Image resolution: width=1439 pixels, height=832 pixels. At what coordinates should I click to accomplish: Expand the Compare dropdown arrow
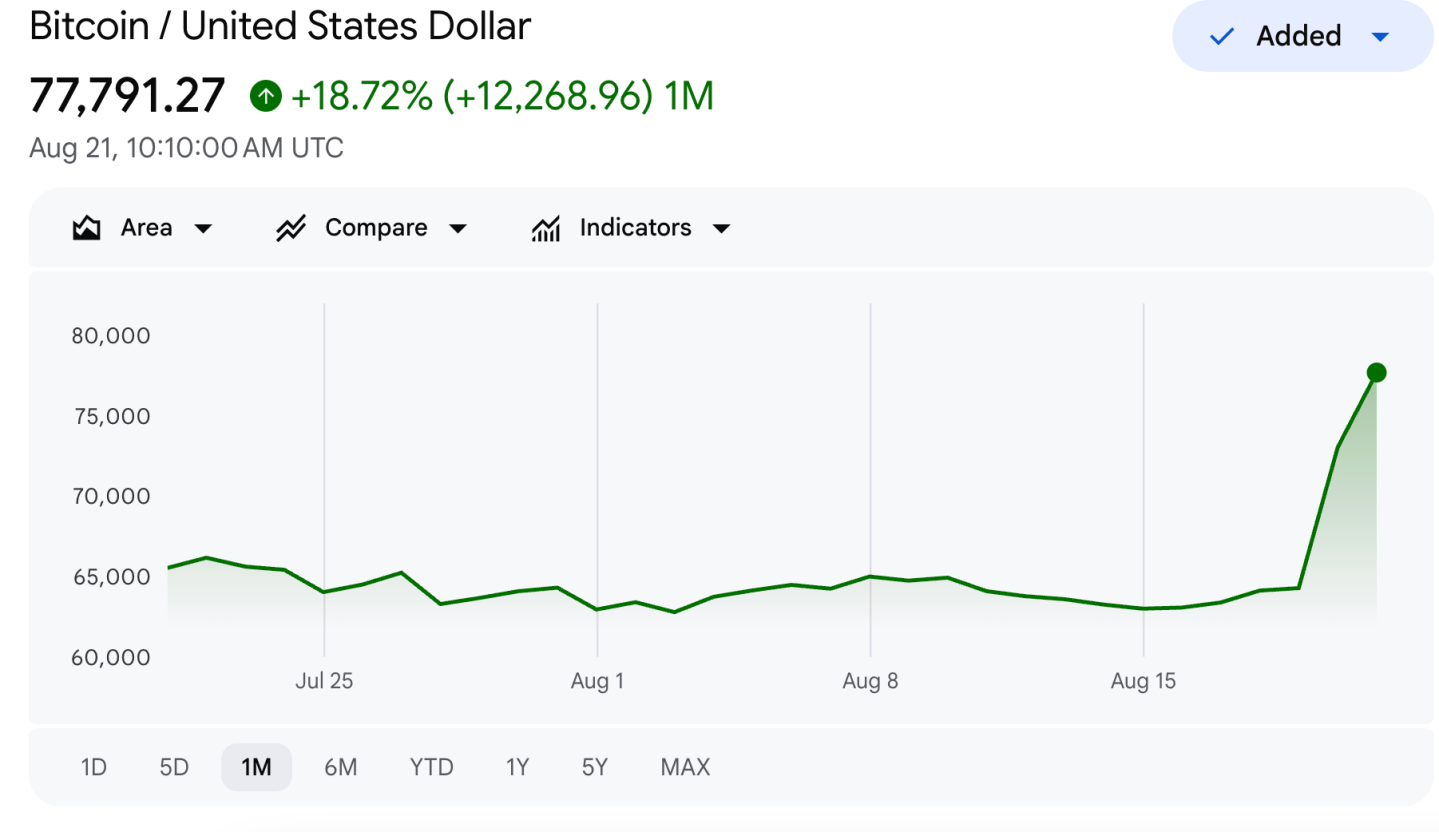458,229
